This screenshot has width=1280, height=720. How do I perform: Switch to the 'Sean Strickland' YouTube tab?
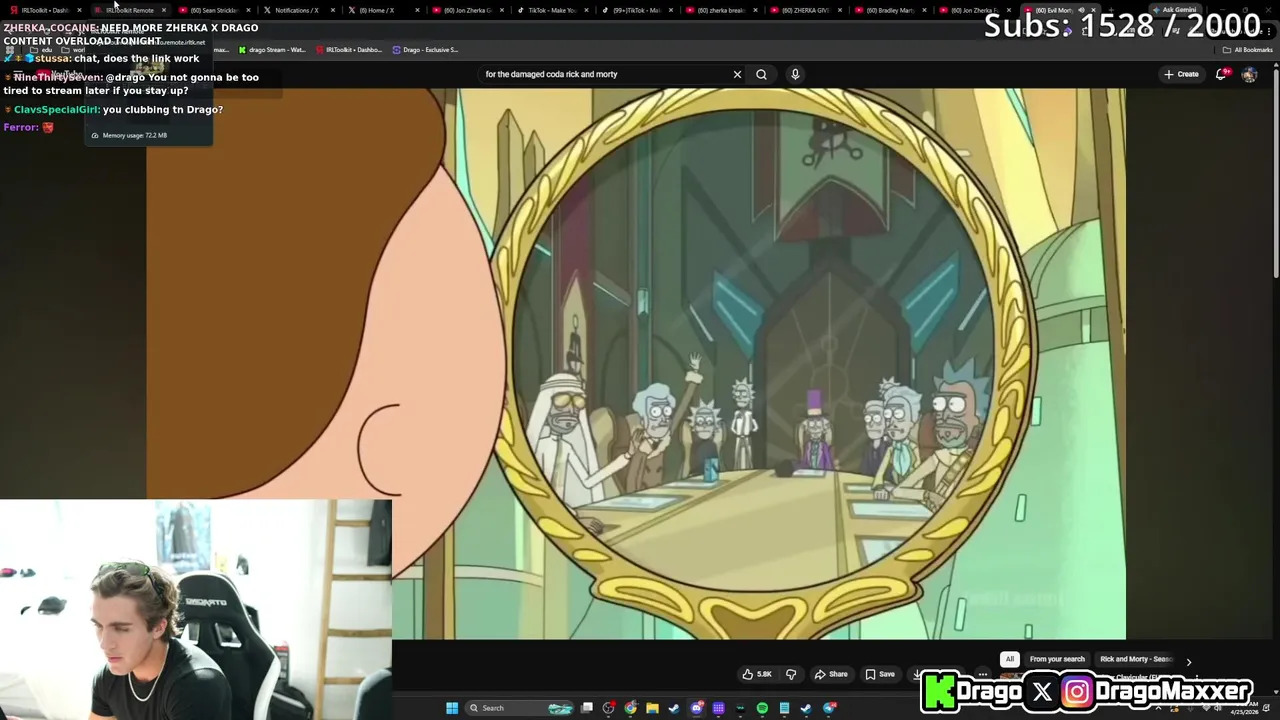point(213,10)
